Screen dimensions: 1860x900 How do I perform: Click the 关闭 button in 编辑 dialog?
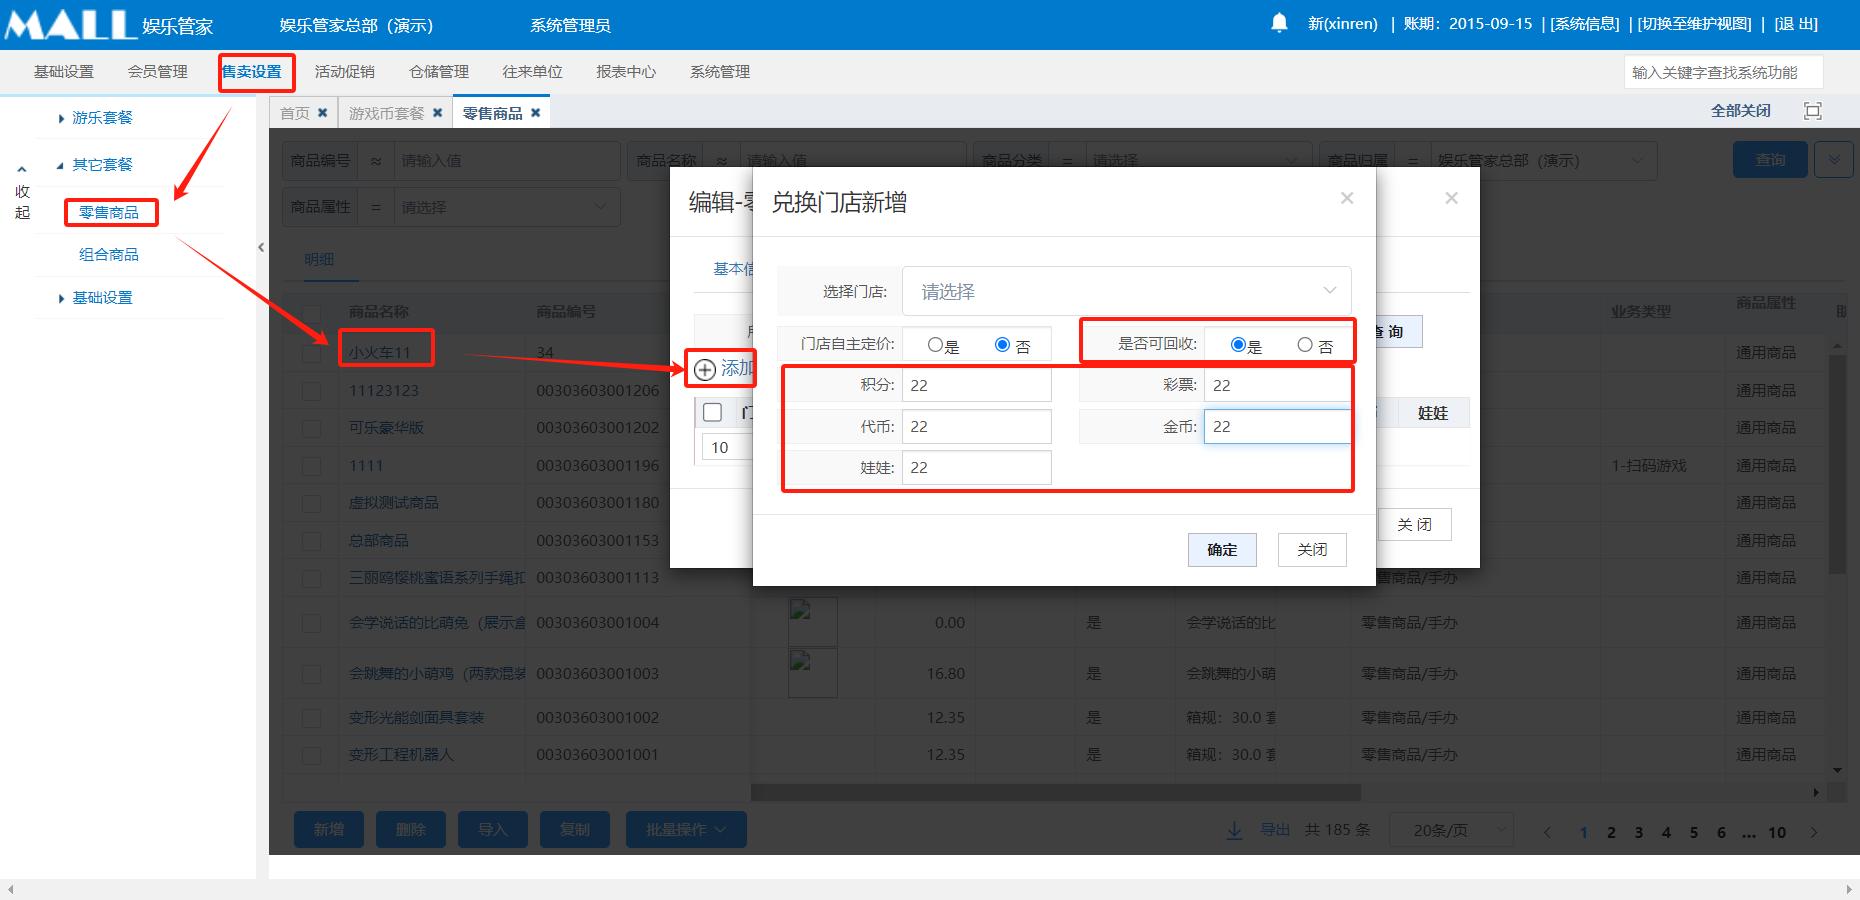click(x=1414, y=525)
